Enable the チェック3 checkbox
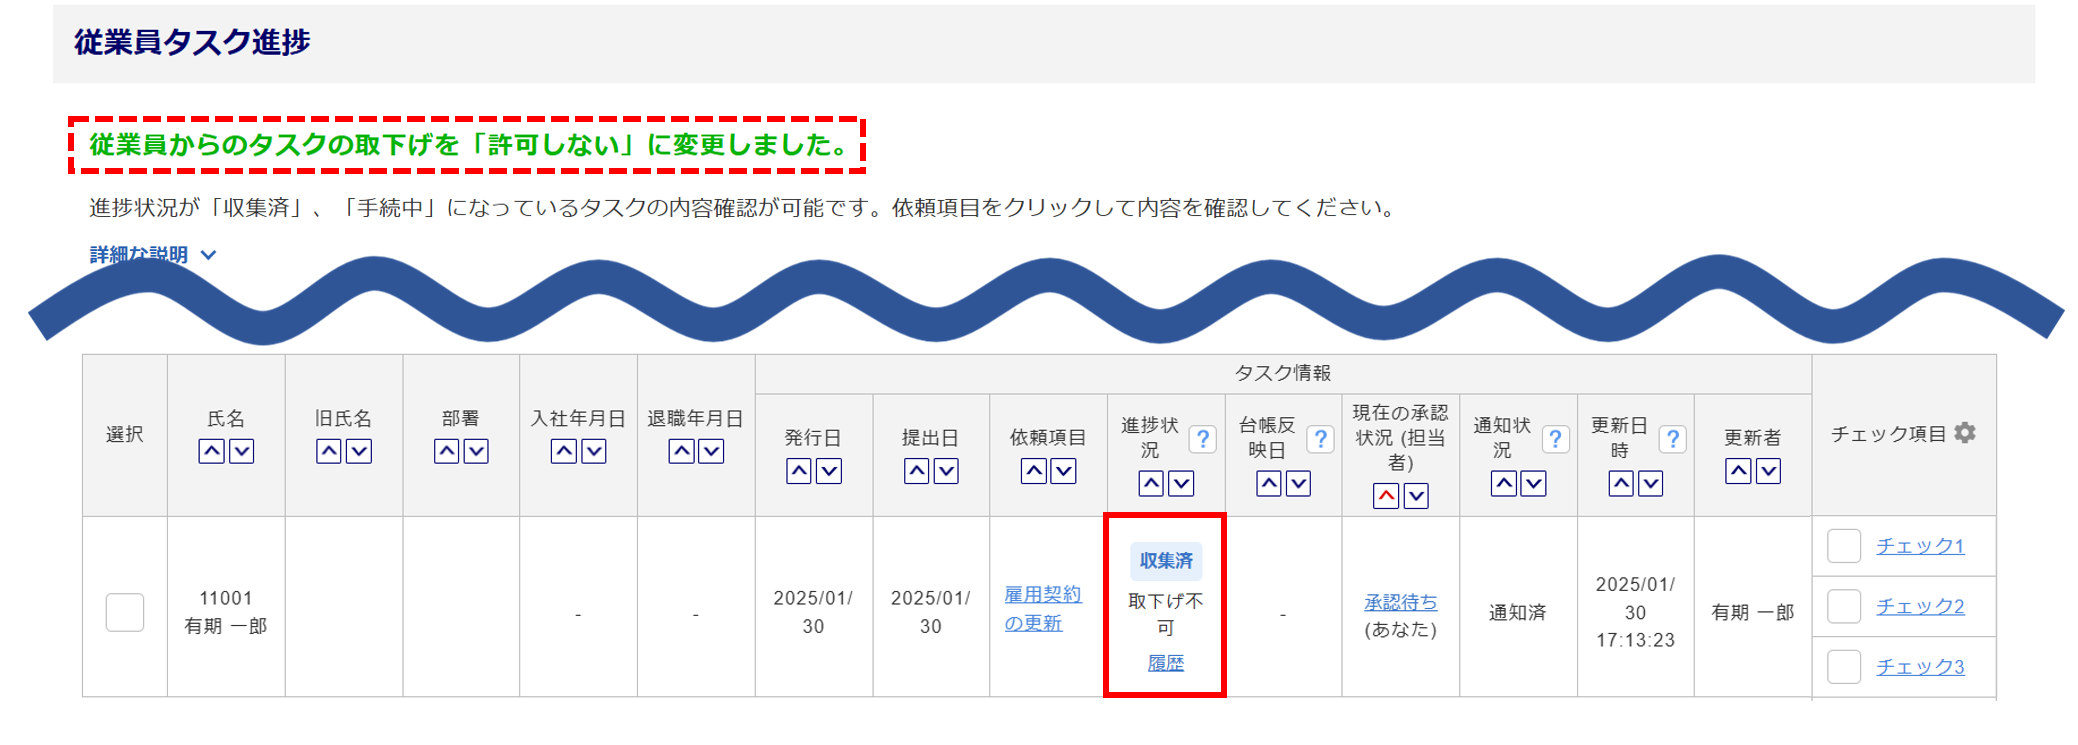Image resolution: width=2078 pixels, height=745 pixels. (x=1843, y=666)
